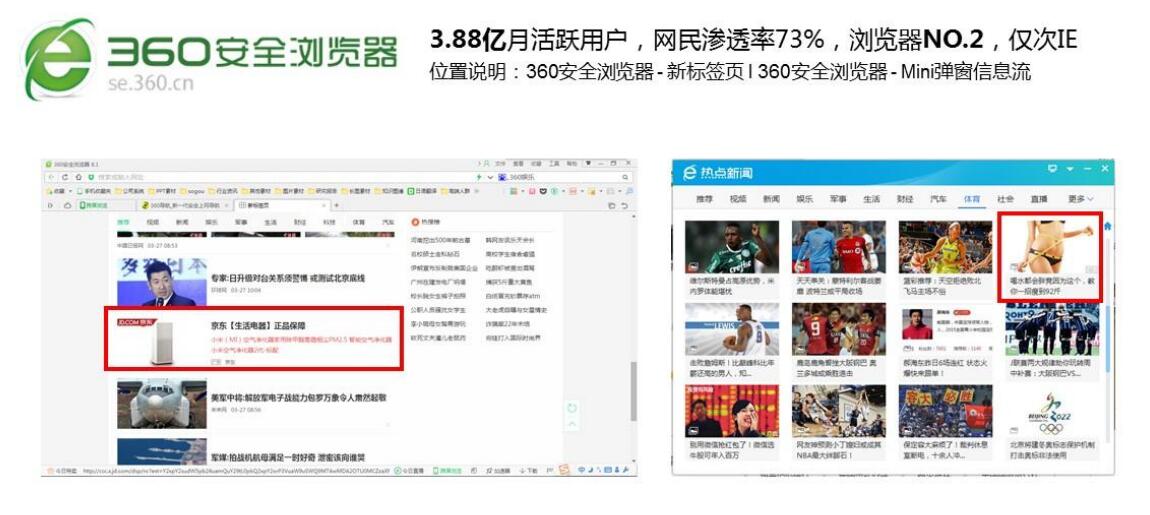Add a new browser tab with plus button

tap(337, 205)
